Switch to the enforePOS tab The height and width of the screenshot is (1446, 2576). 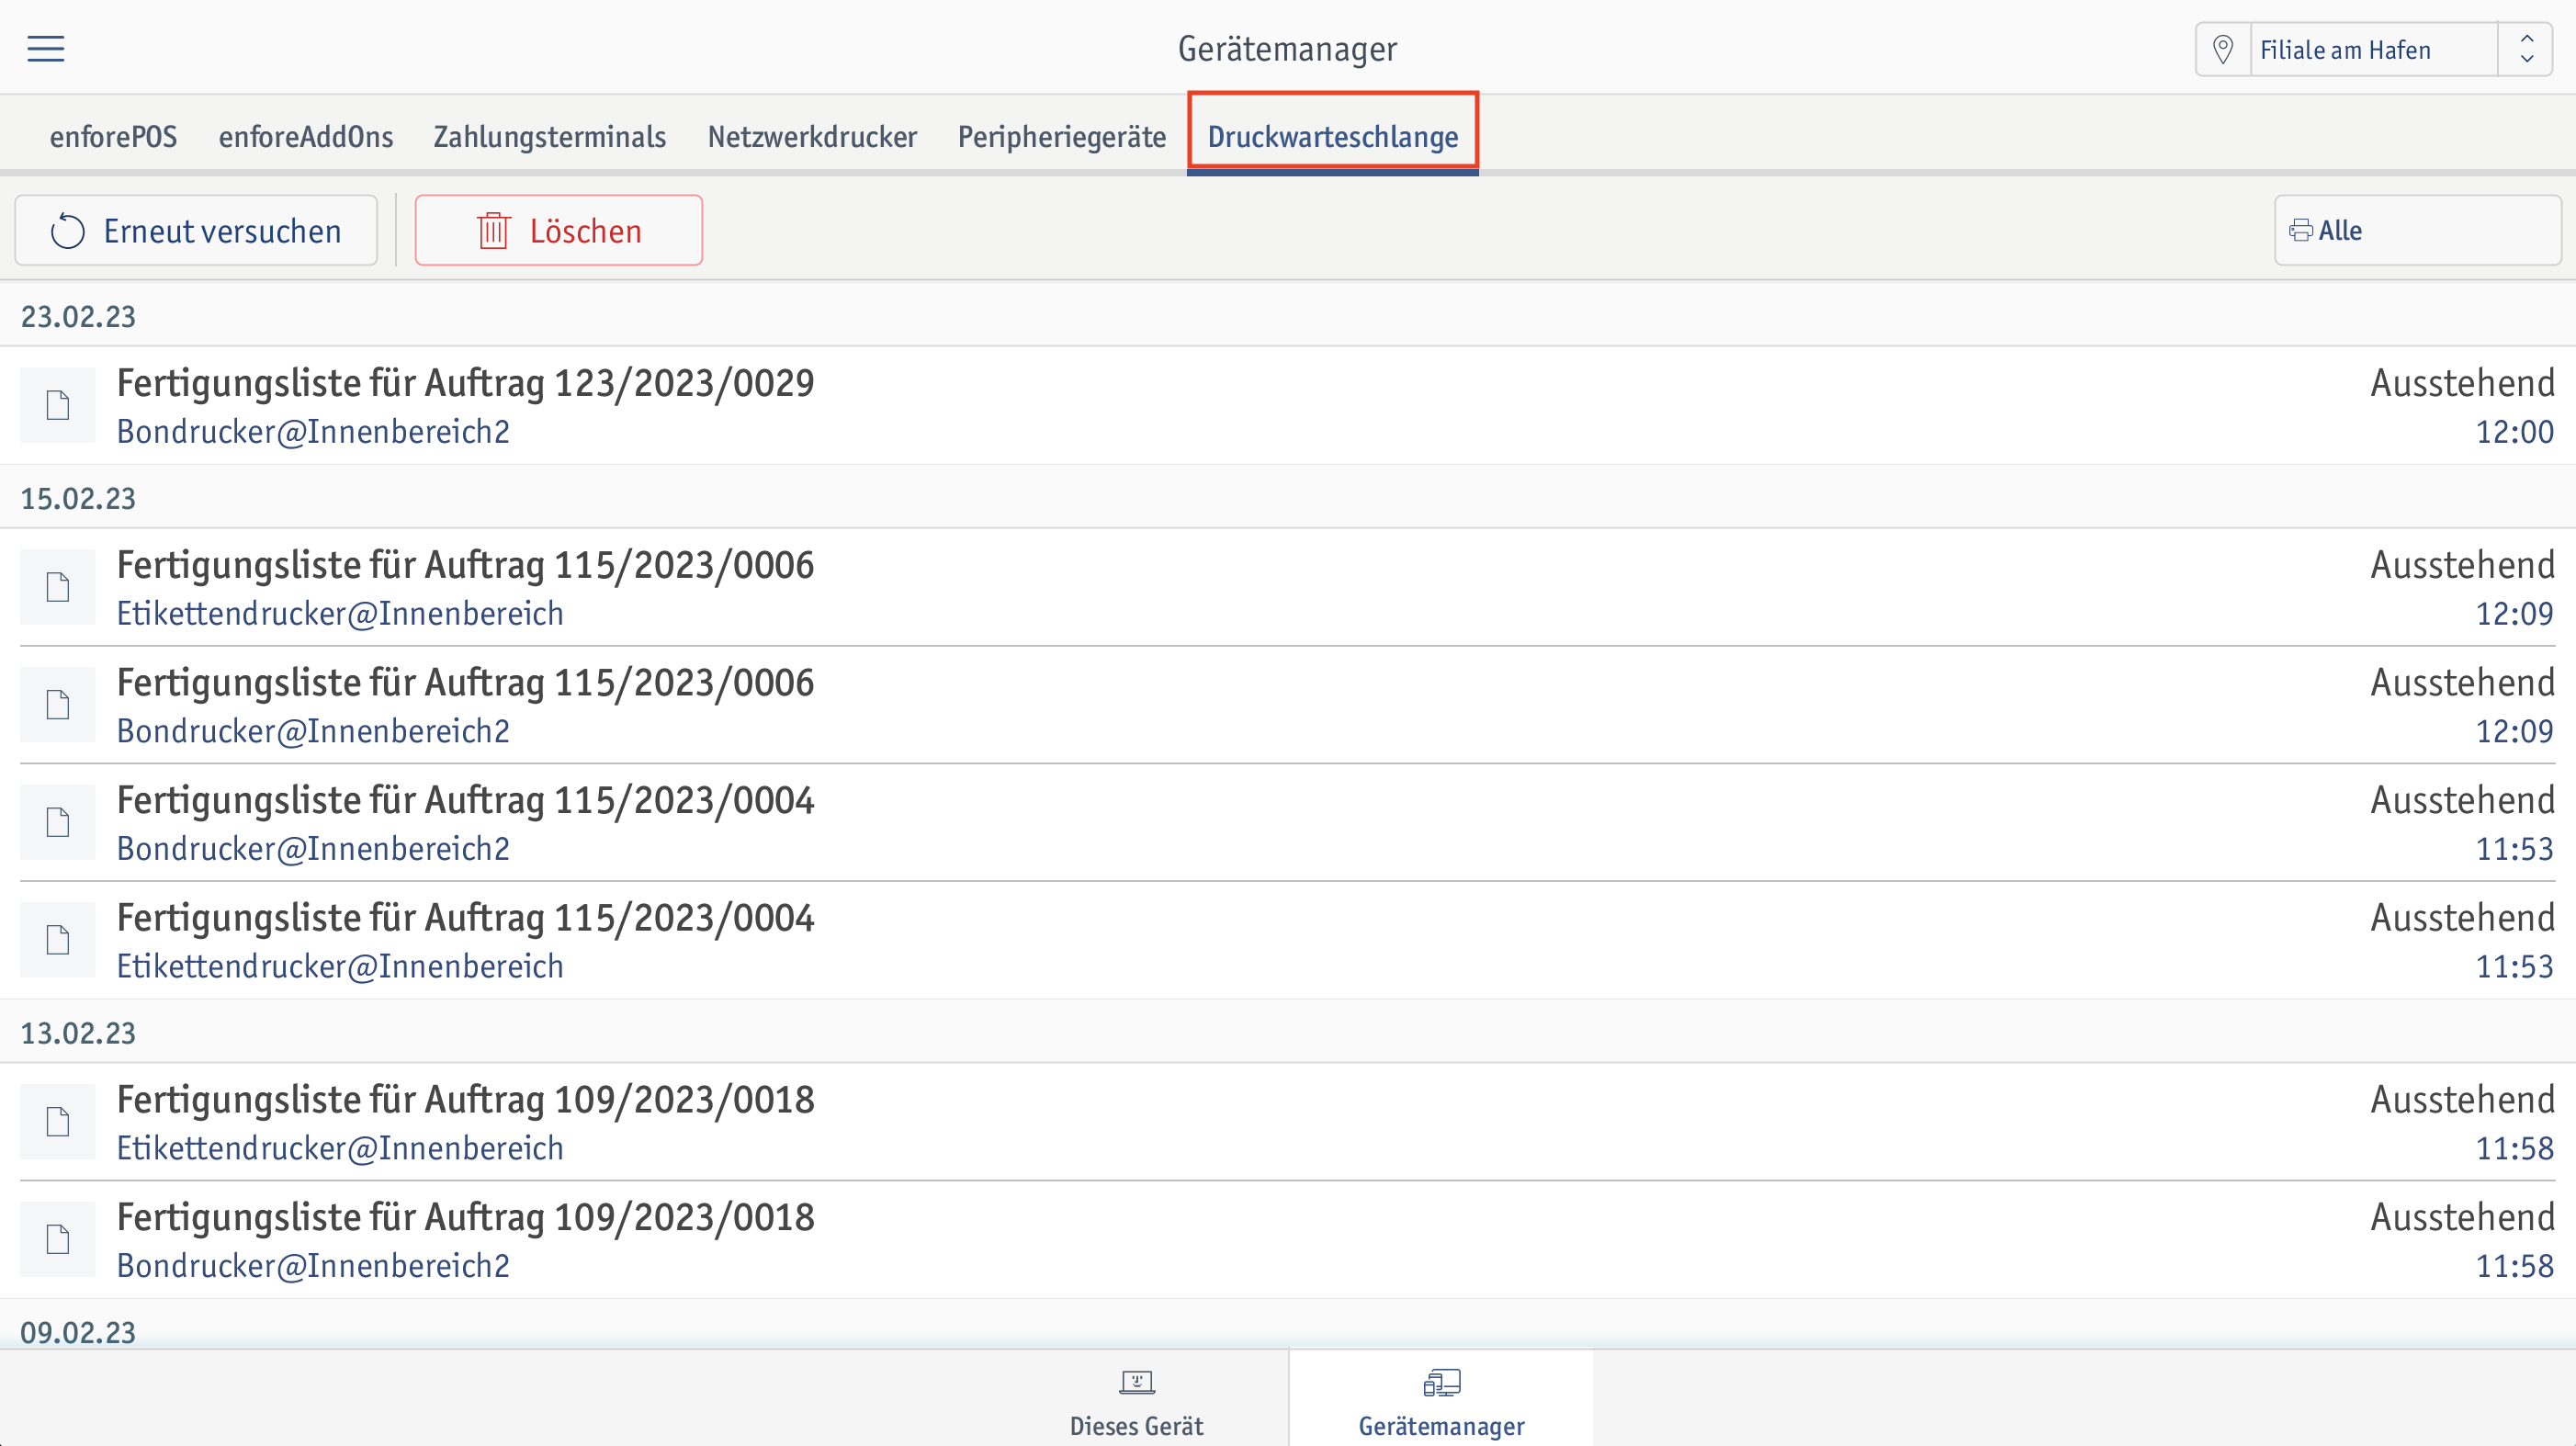(114, 136)
